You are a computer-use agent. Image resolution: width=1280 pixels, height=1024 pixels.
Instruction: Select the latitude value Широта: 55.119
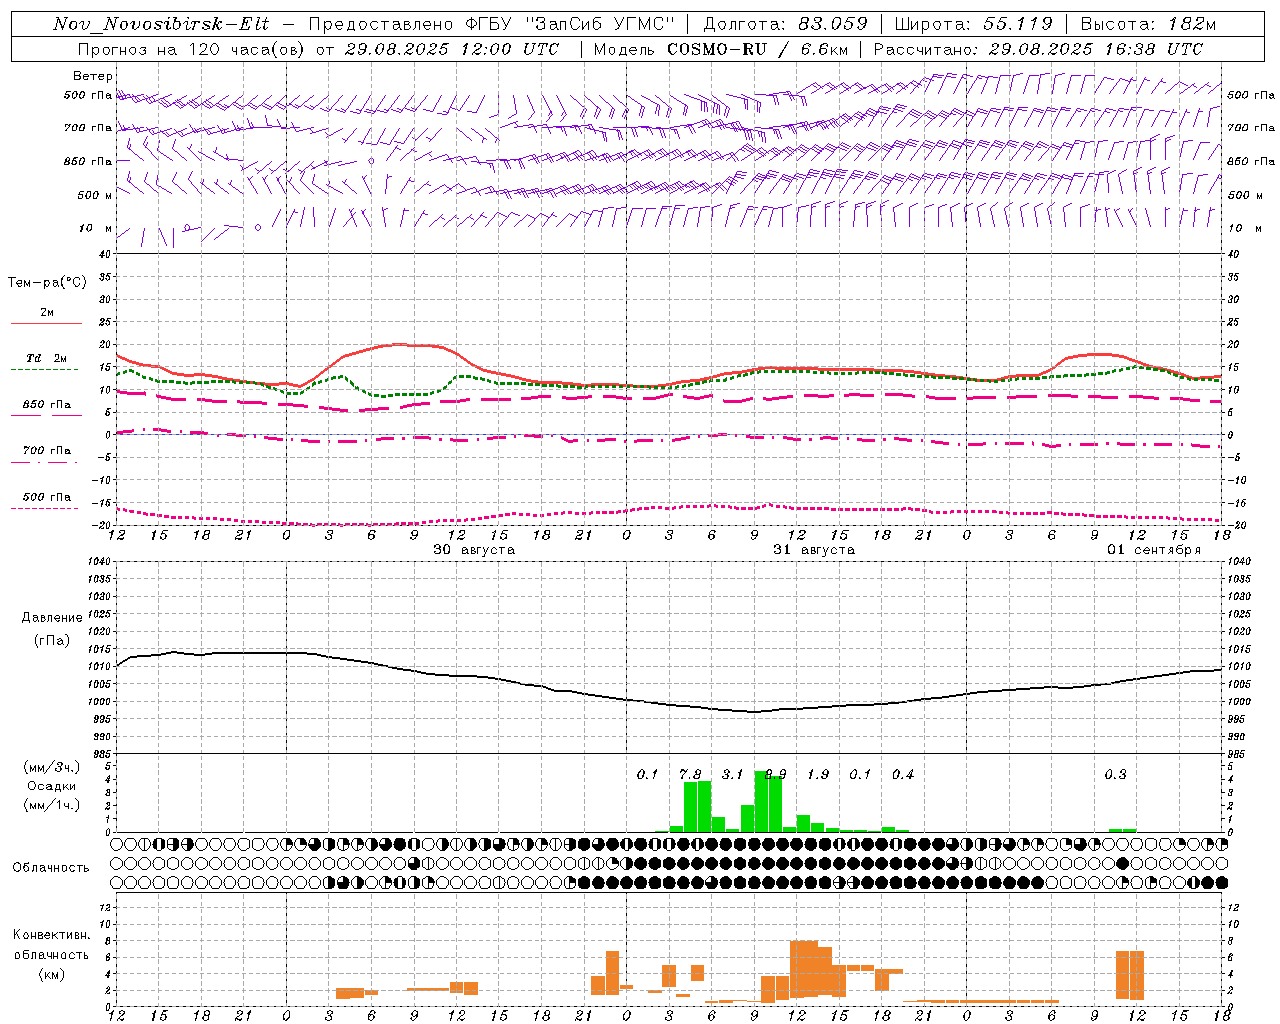[974, 24]
